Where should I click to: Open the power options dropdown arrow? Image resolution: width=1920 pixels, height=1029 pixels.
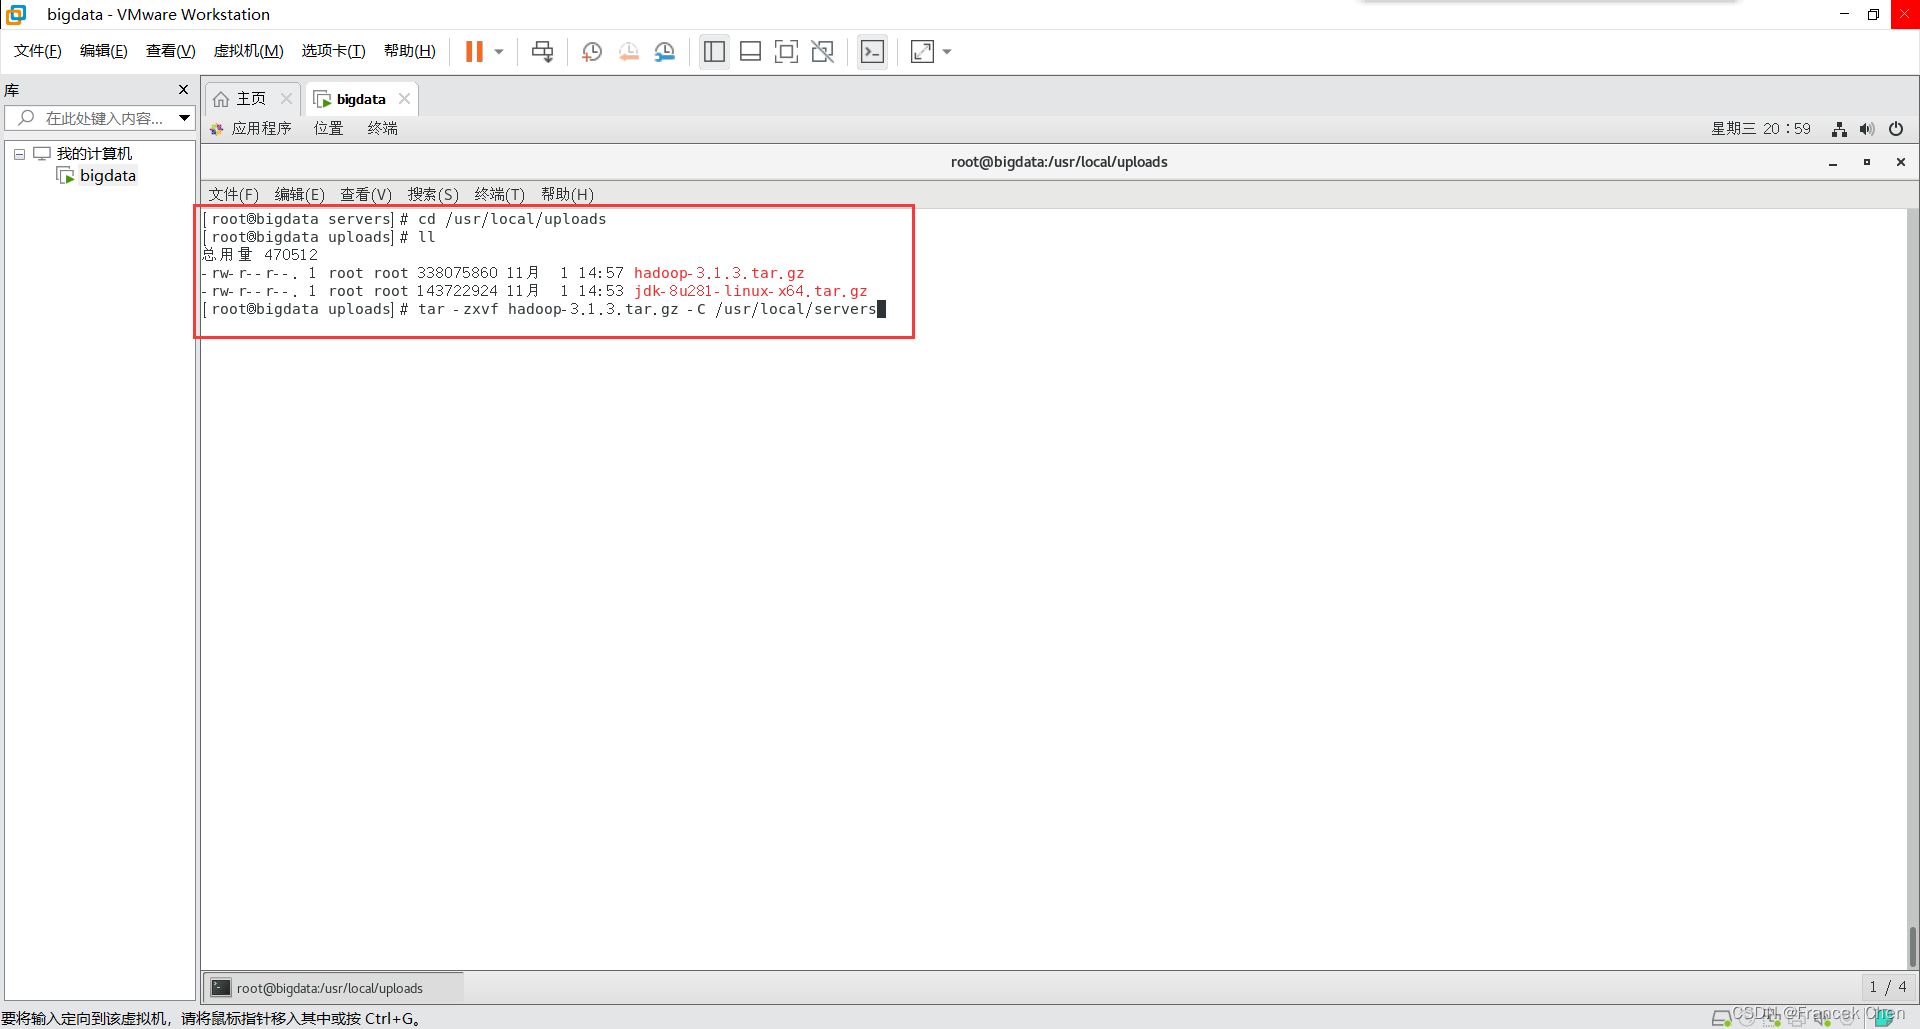[499, 52]
